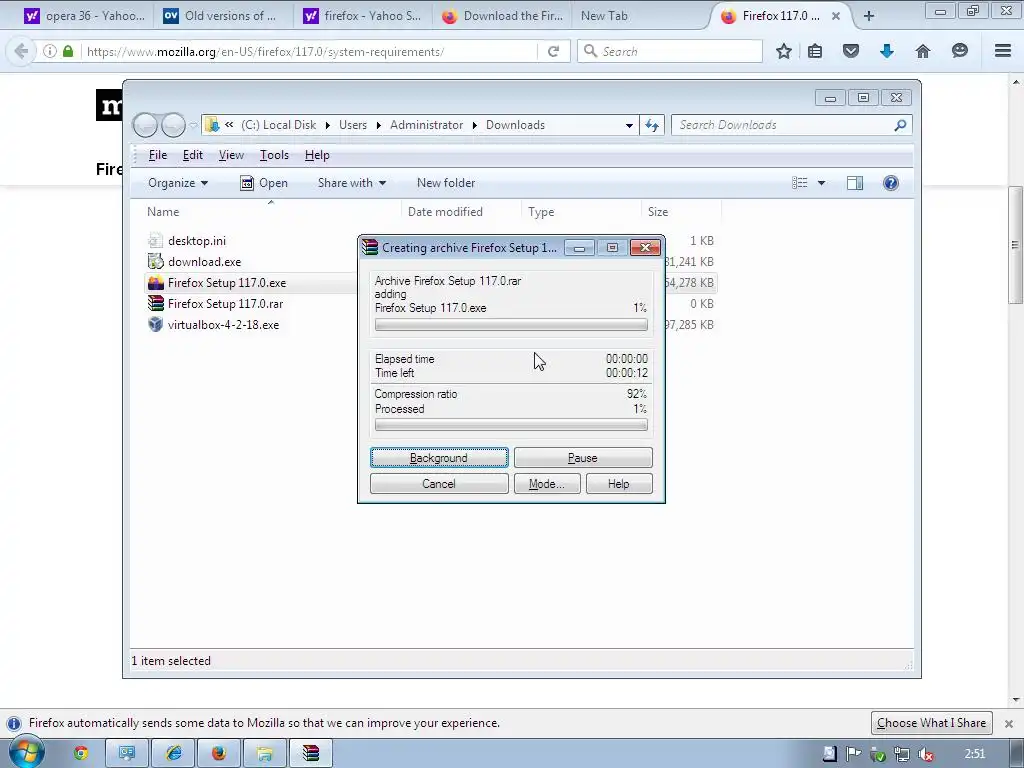The width and height of the screenshot is (1024, 768).
Task: Expand the Share with dropdown
Action: pos(351,183)
